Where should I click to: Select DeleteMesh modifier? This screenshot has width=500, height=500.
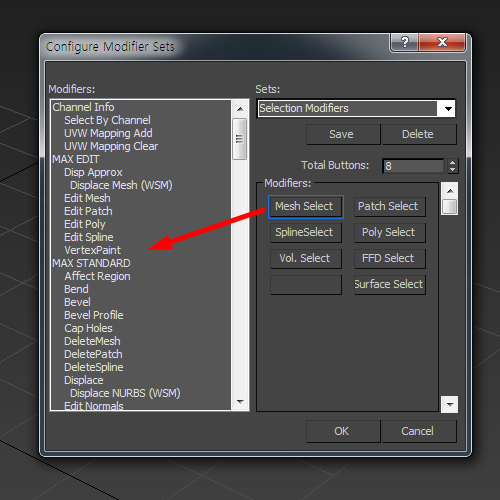click(92, 341)
